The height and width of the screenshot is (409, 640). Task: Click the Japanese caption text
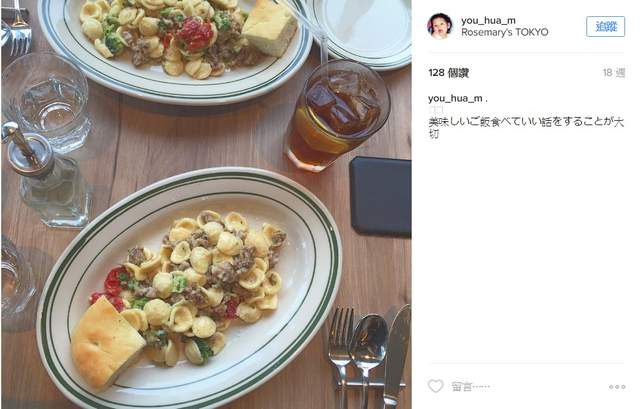526,128
